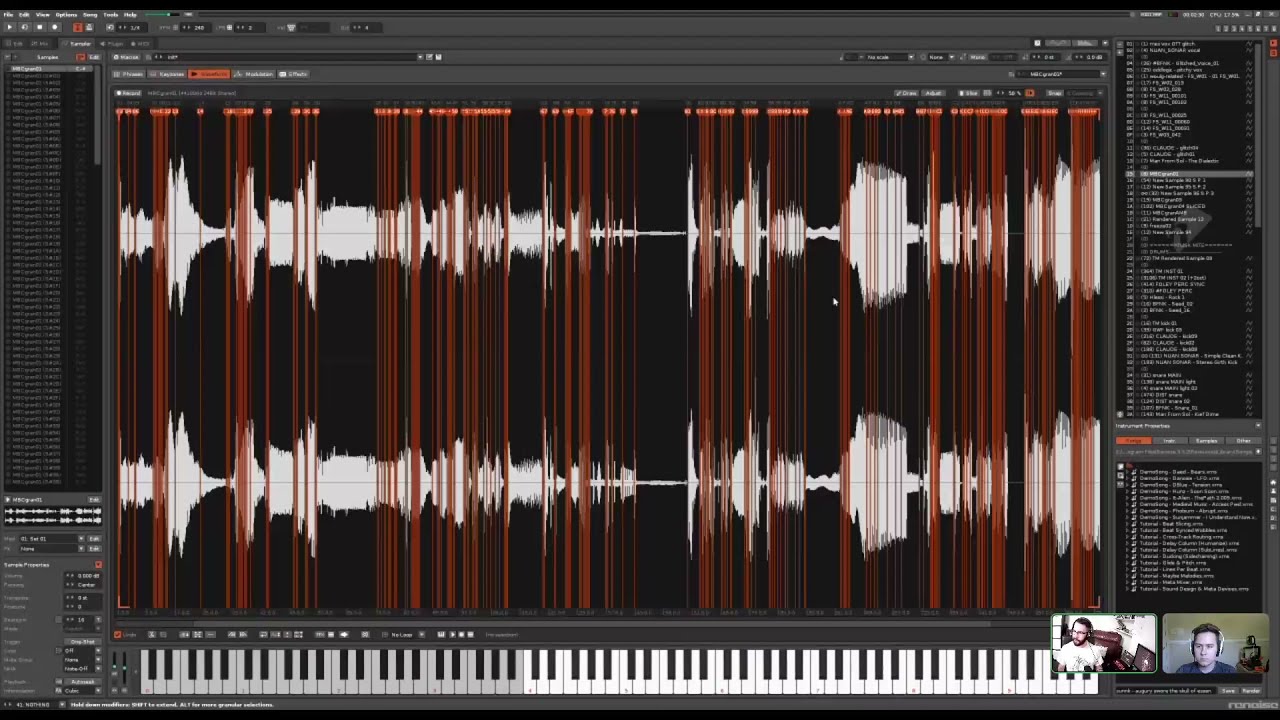Click the Undo icon below the waveform
The height and width of the screenshot is (720, 1280).
[118, 635]
